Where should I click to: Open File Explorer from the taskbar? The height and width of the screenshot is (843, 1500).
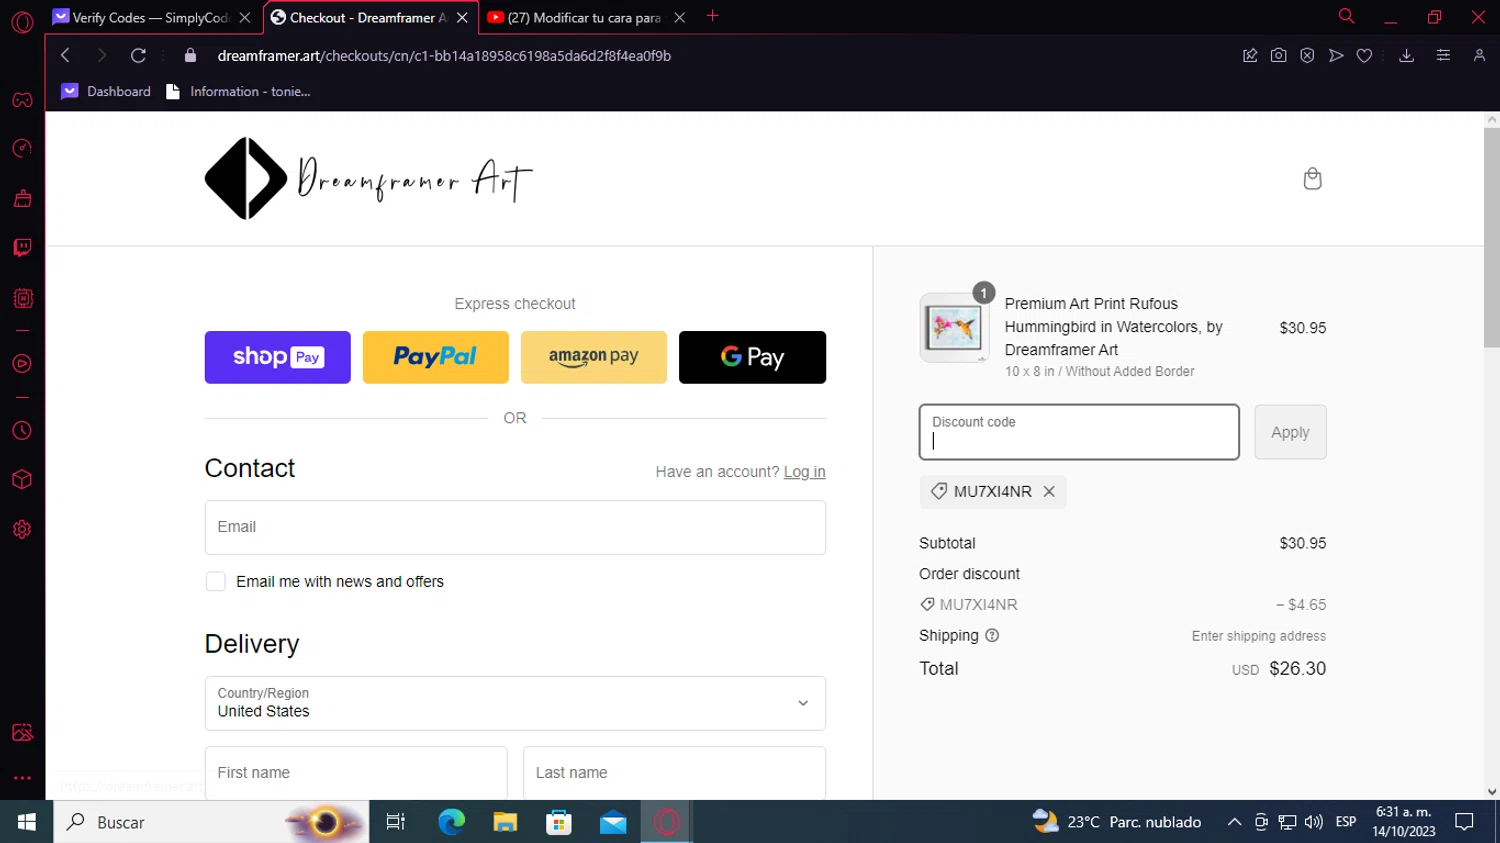point(505,822)
